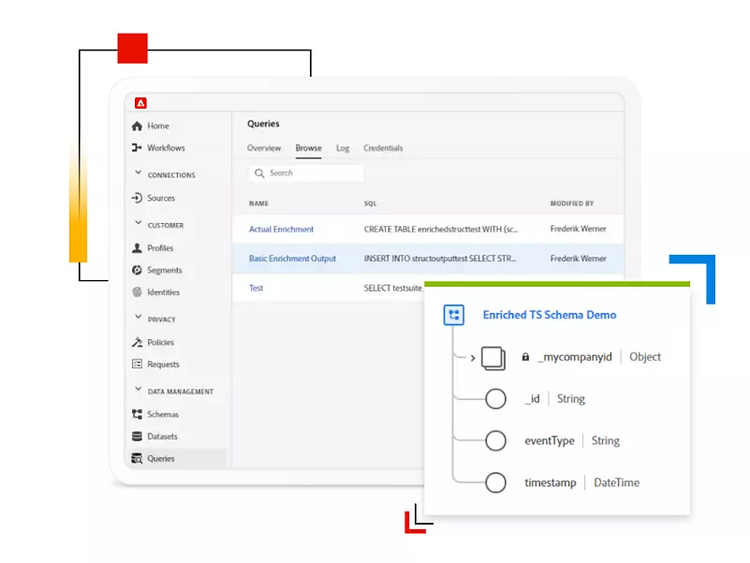Image resolution: width=750 pixels, height=563 pixels.
Task: Click the DATA MANAGEMENT section label
Action: point(180,391)
